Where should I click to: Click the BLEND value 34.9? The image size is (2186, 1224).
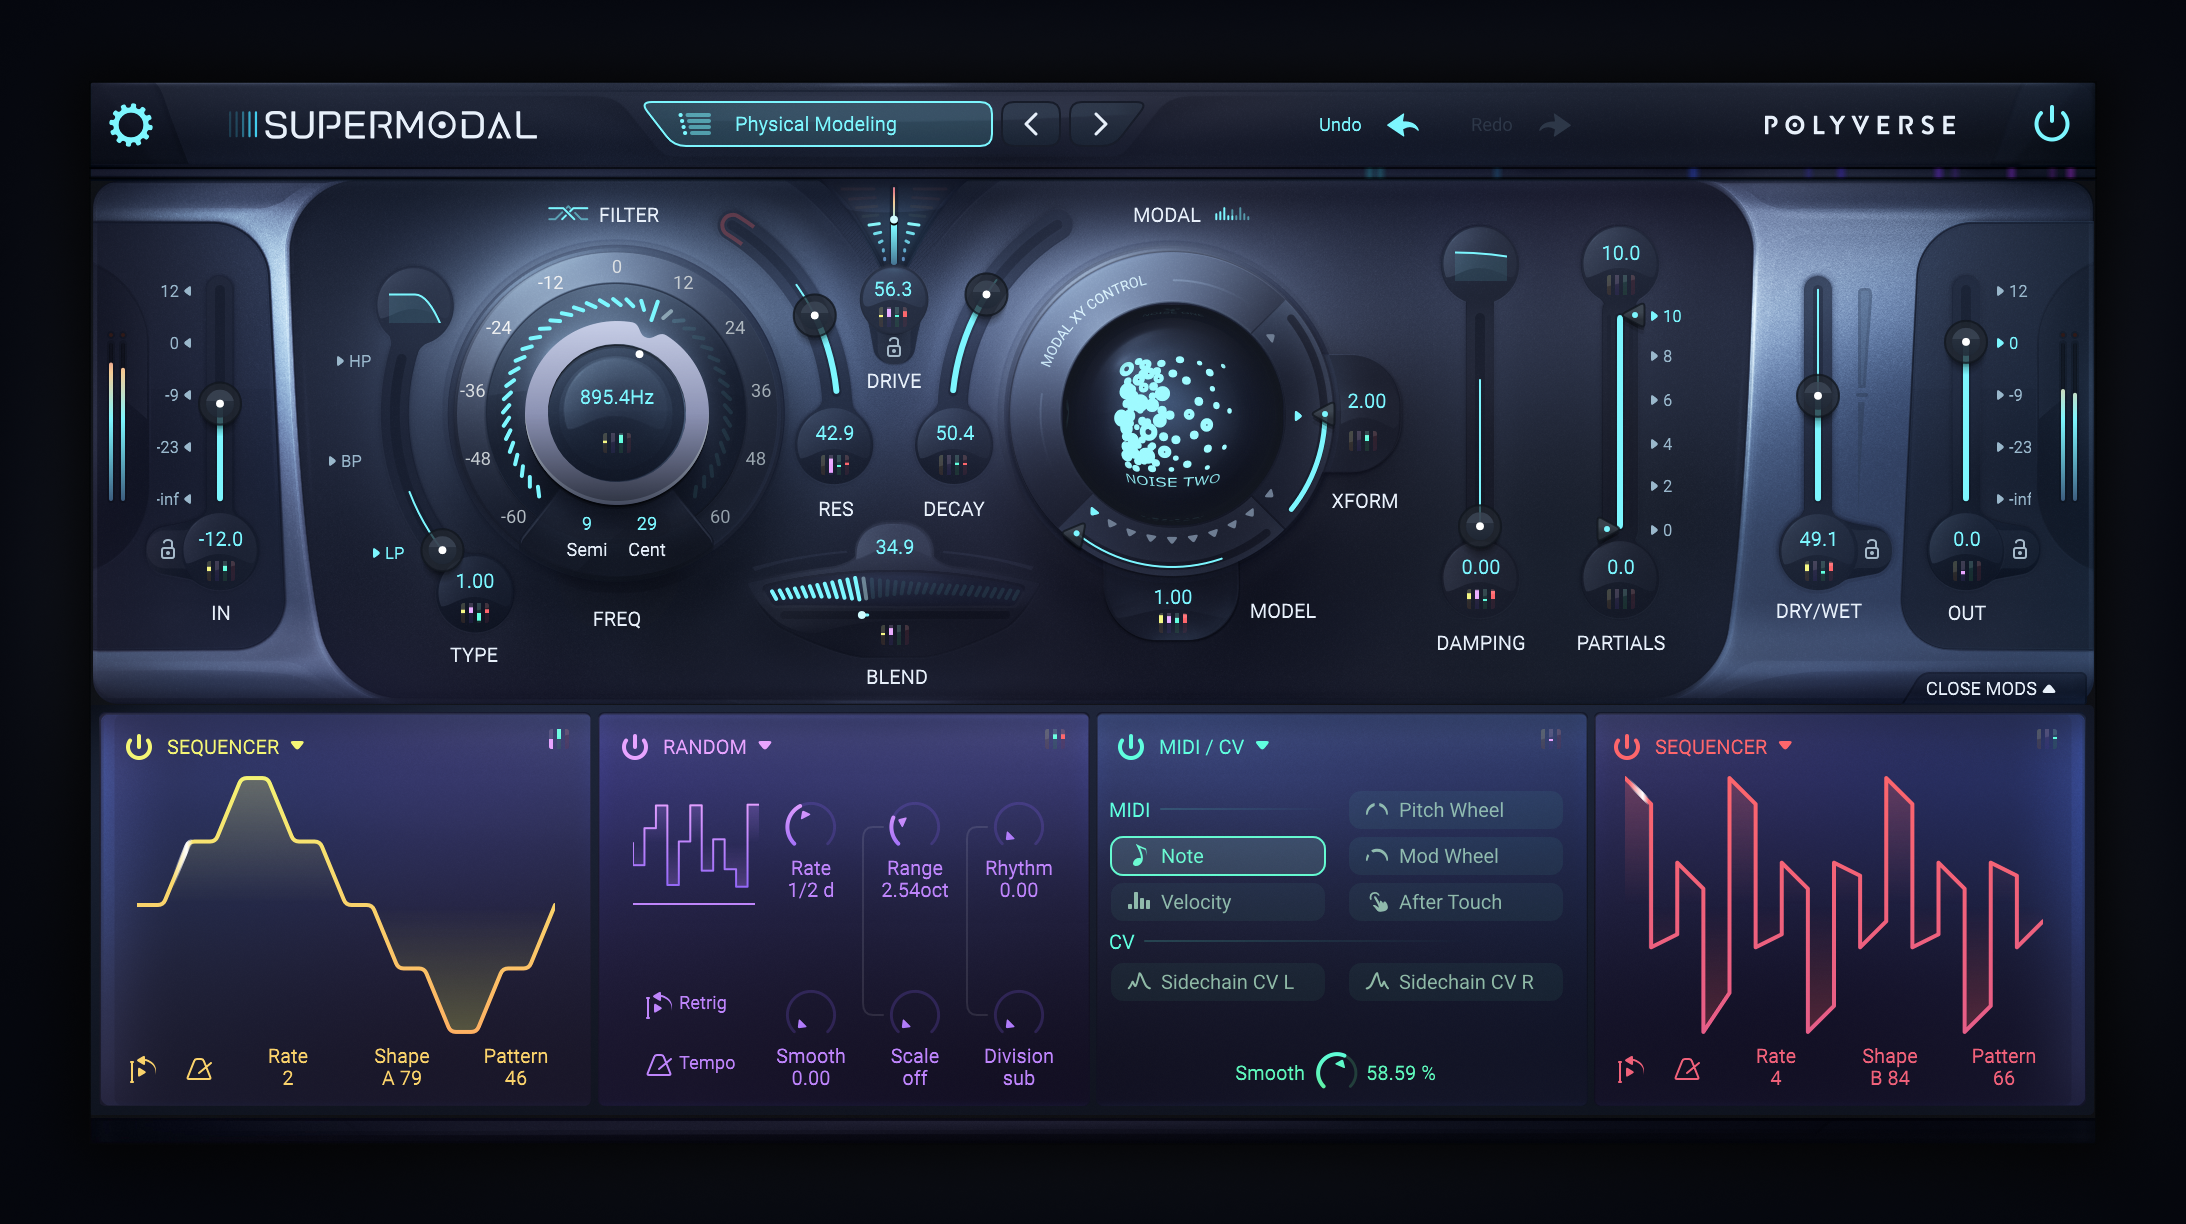[x=894, y=547]
